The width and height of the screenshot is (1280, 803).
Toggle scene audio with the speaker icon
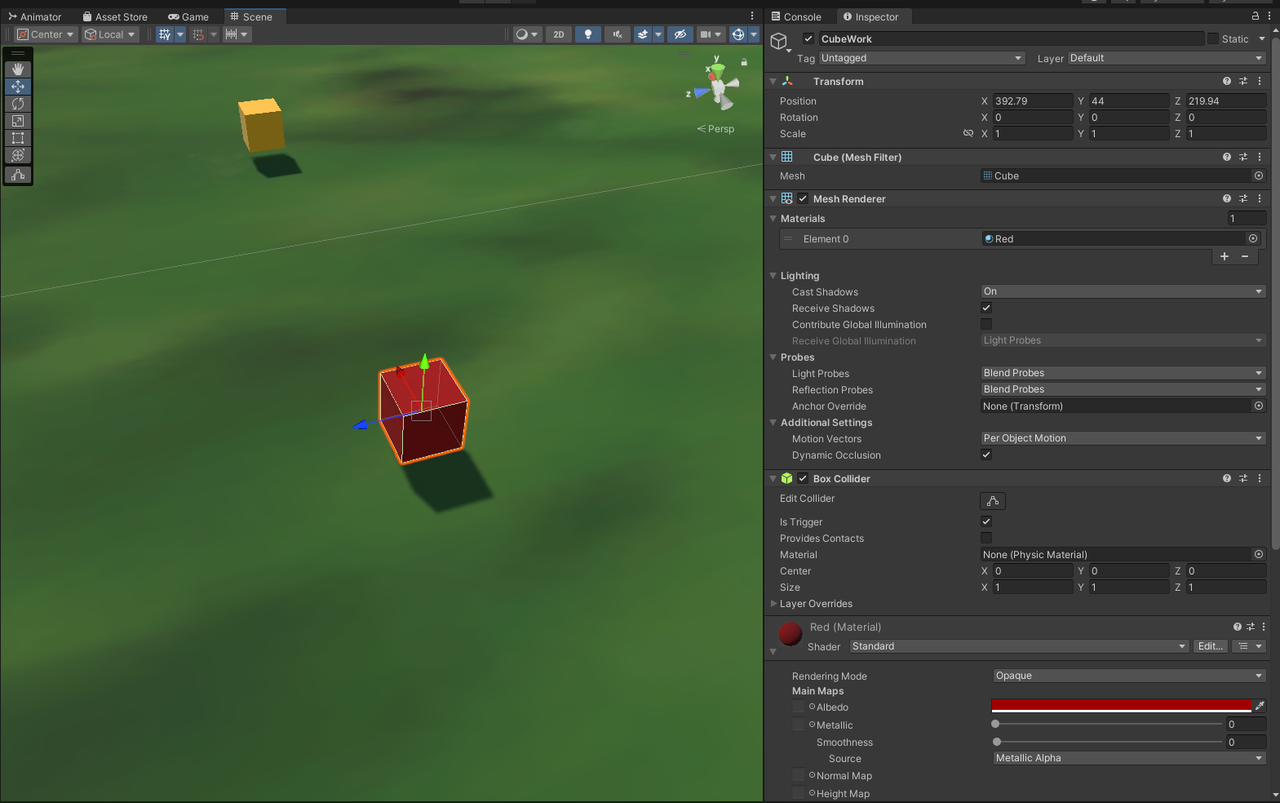point(617,34)
